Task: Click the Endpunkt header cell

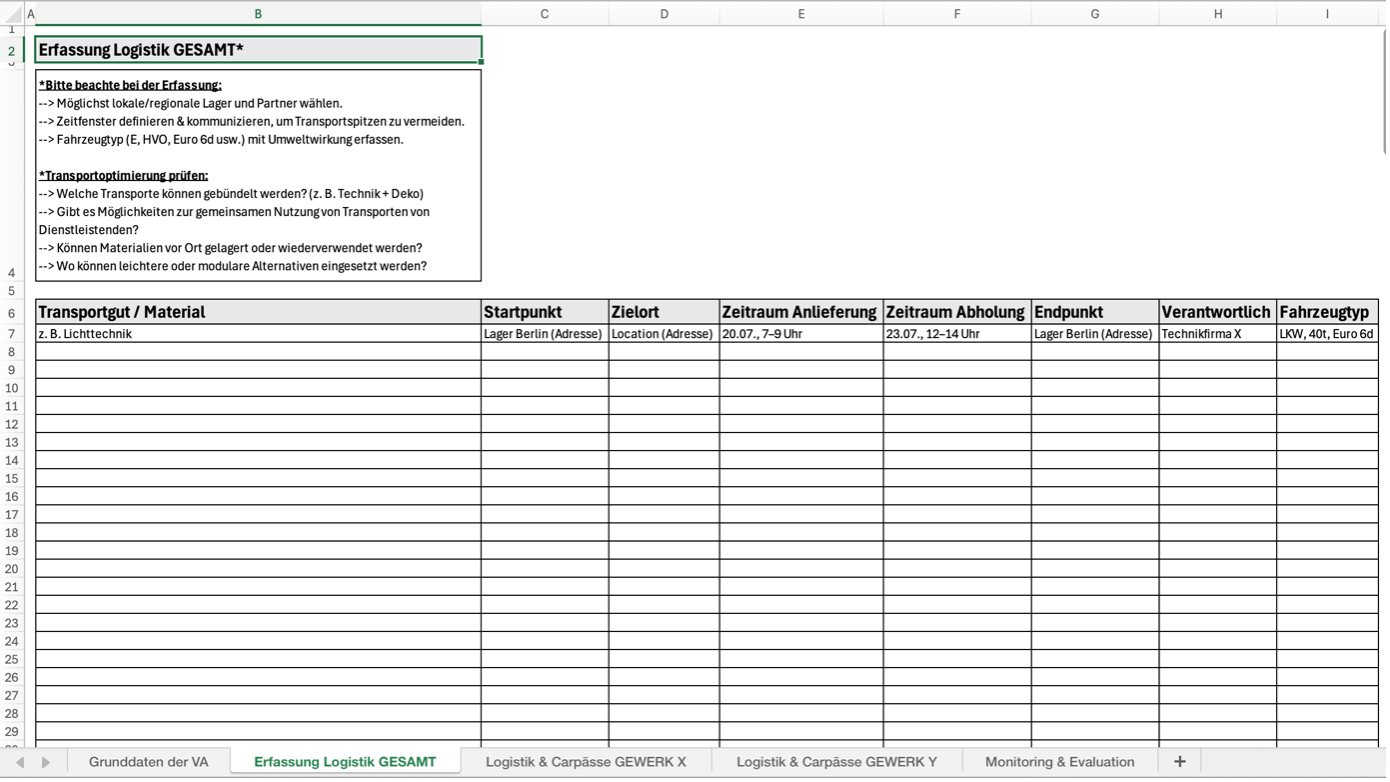Action: point(1095,312)
